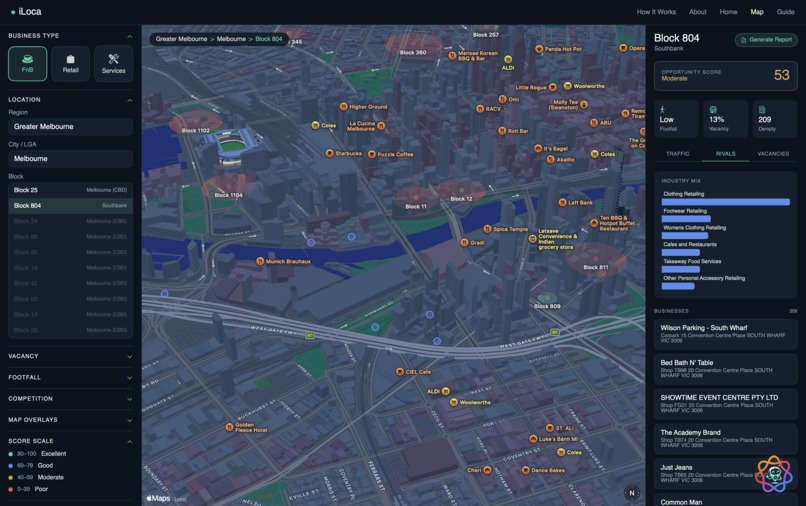This screenshot has height=506, width=806.
Task: Click the Block 811 zone on map
Action: [x=596, y=260]
